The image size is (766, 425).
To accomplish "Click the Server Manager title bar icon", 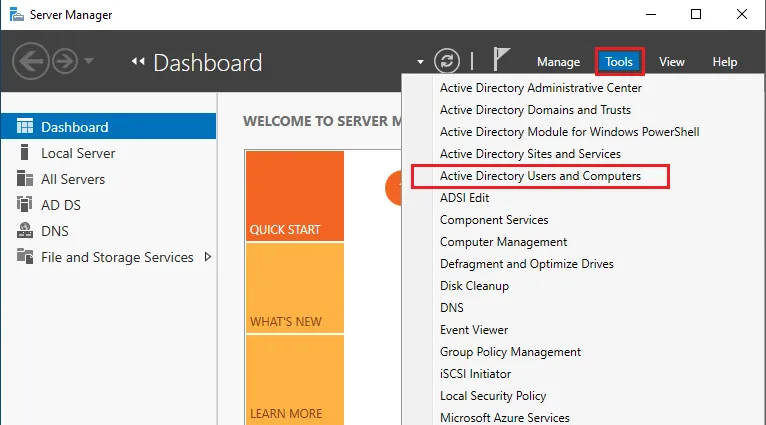I will [x=17, y=15].
